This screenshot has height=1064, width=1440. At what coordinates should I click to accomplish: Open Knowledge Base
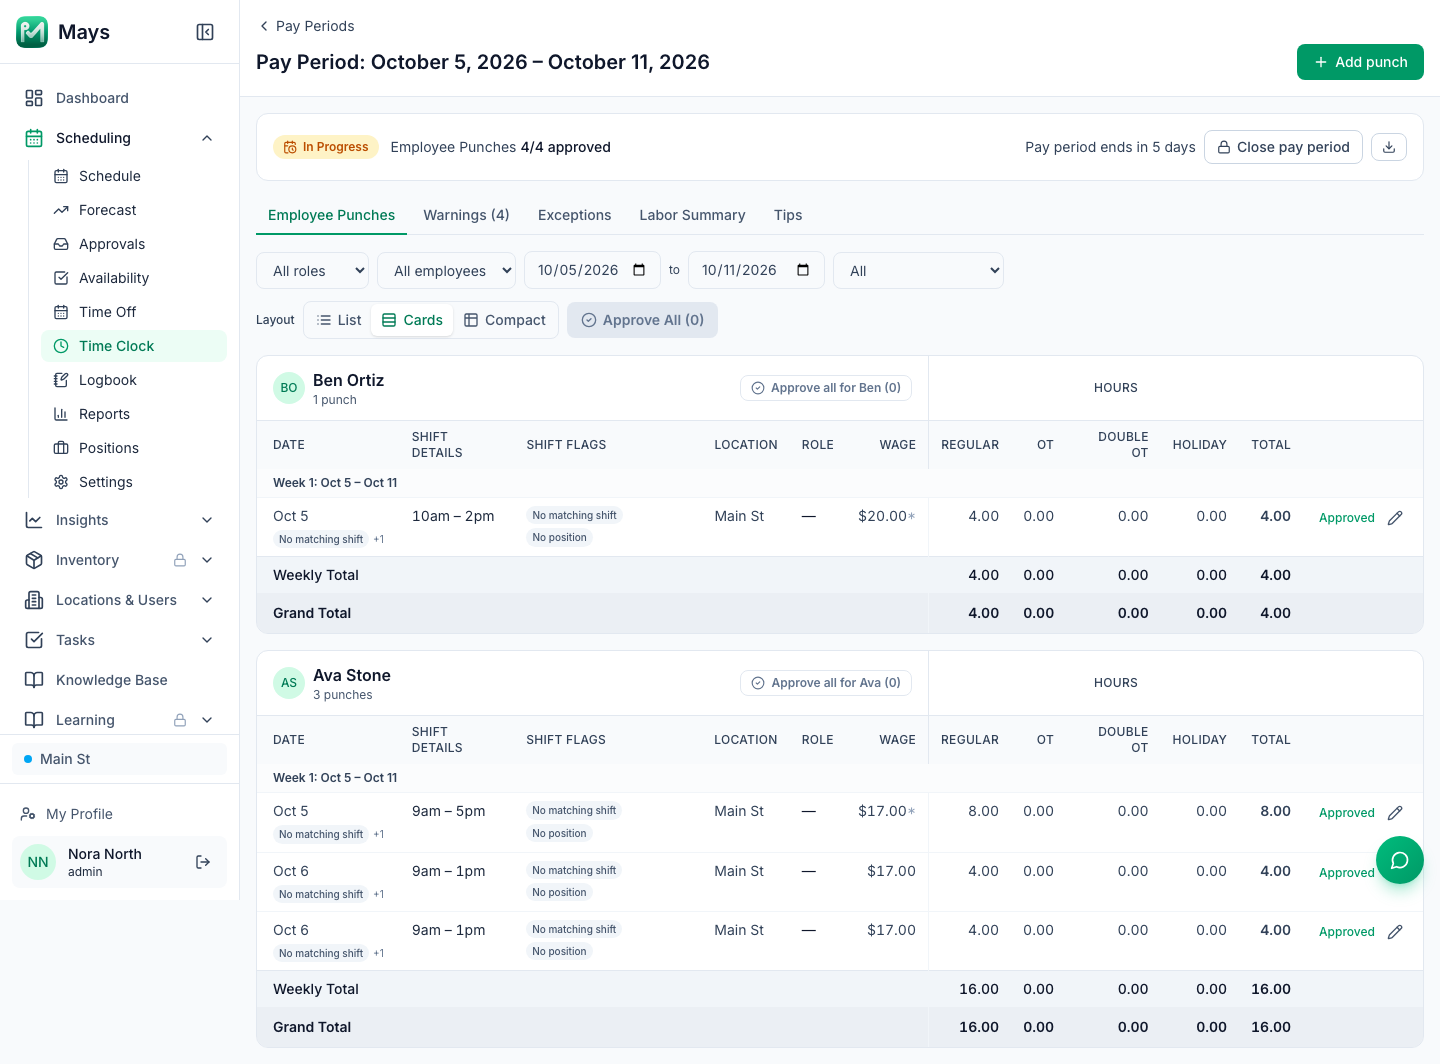pos(120,680)
